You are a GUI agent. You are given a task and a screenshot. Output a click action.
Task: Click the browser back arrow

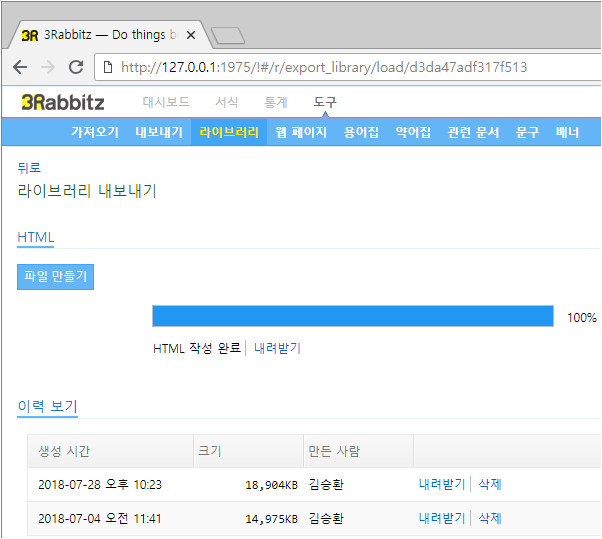20,67
